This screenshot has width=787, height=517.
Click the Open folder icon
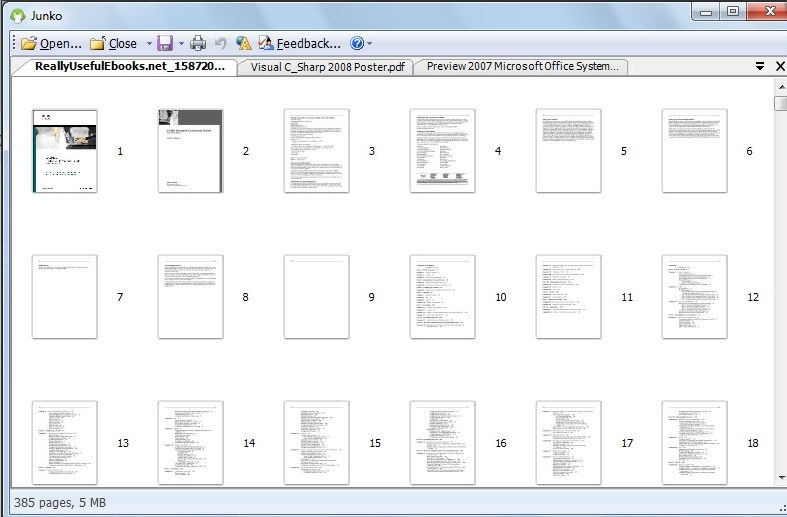29,44
